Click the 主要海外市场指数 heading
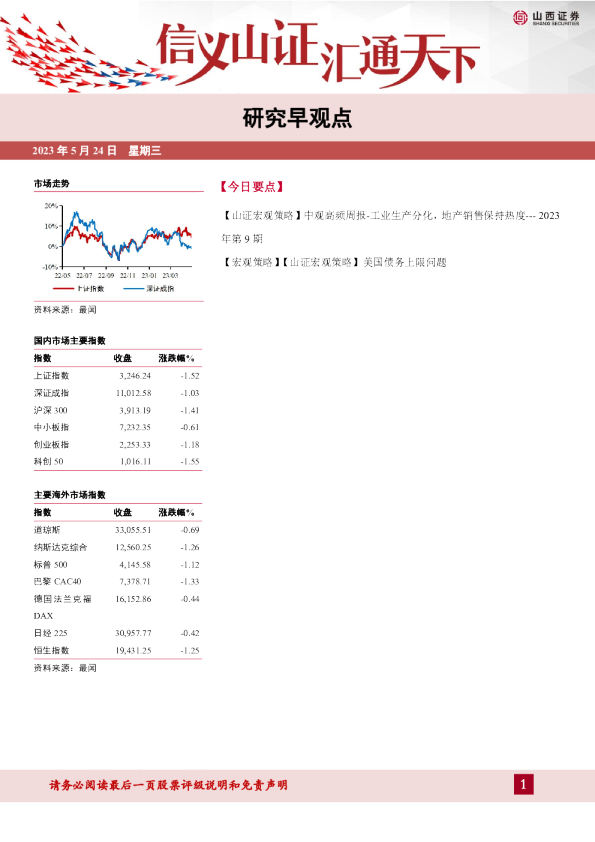This screenshot has width=595, height=842. pyautogui.click(x=70, y=495)
